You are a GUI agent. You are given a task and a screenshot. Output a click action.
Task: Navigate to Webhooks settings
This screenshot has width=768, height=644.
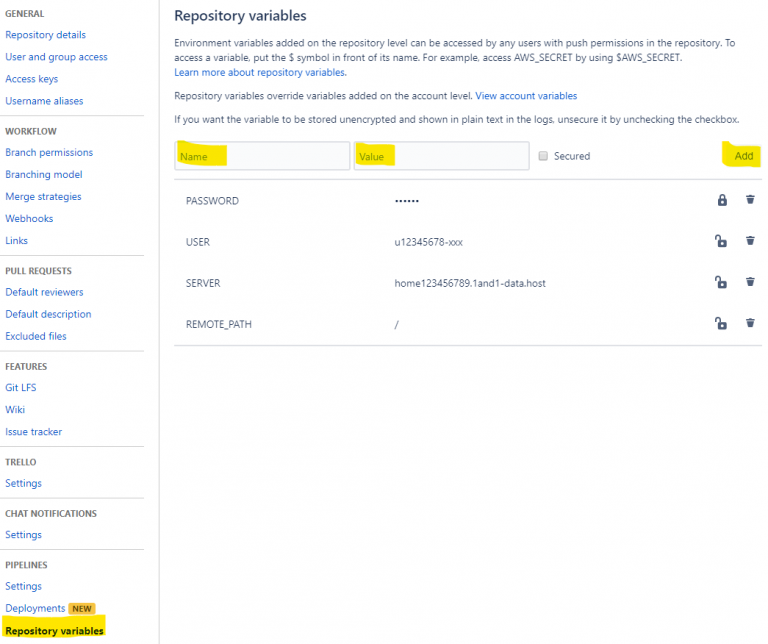[29, 218]
